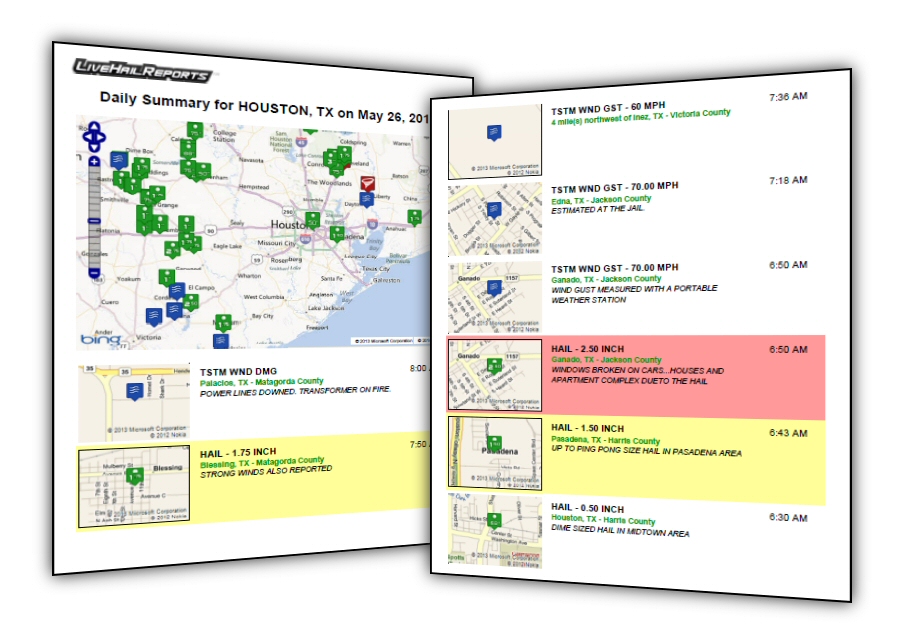Viewport: 911px width, 641px height.
Task: Click the '6:30 AM' timestamp
Action: pos(788,517)
